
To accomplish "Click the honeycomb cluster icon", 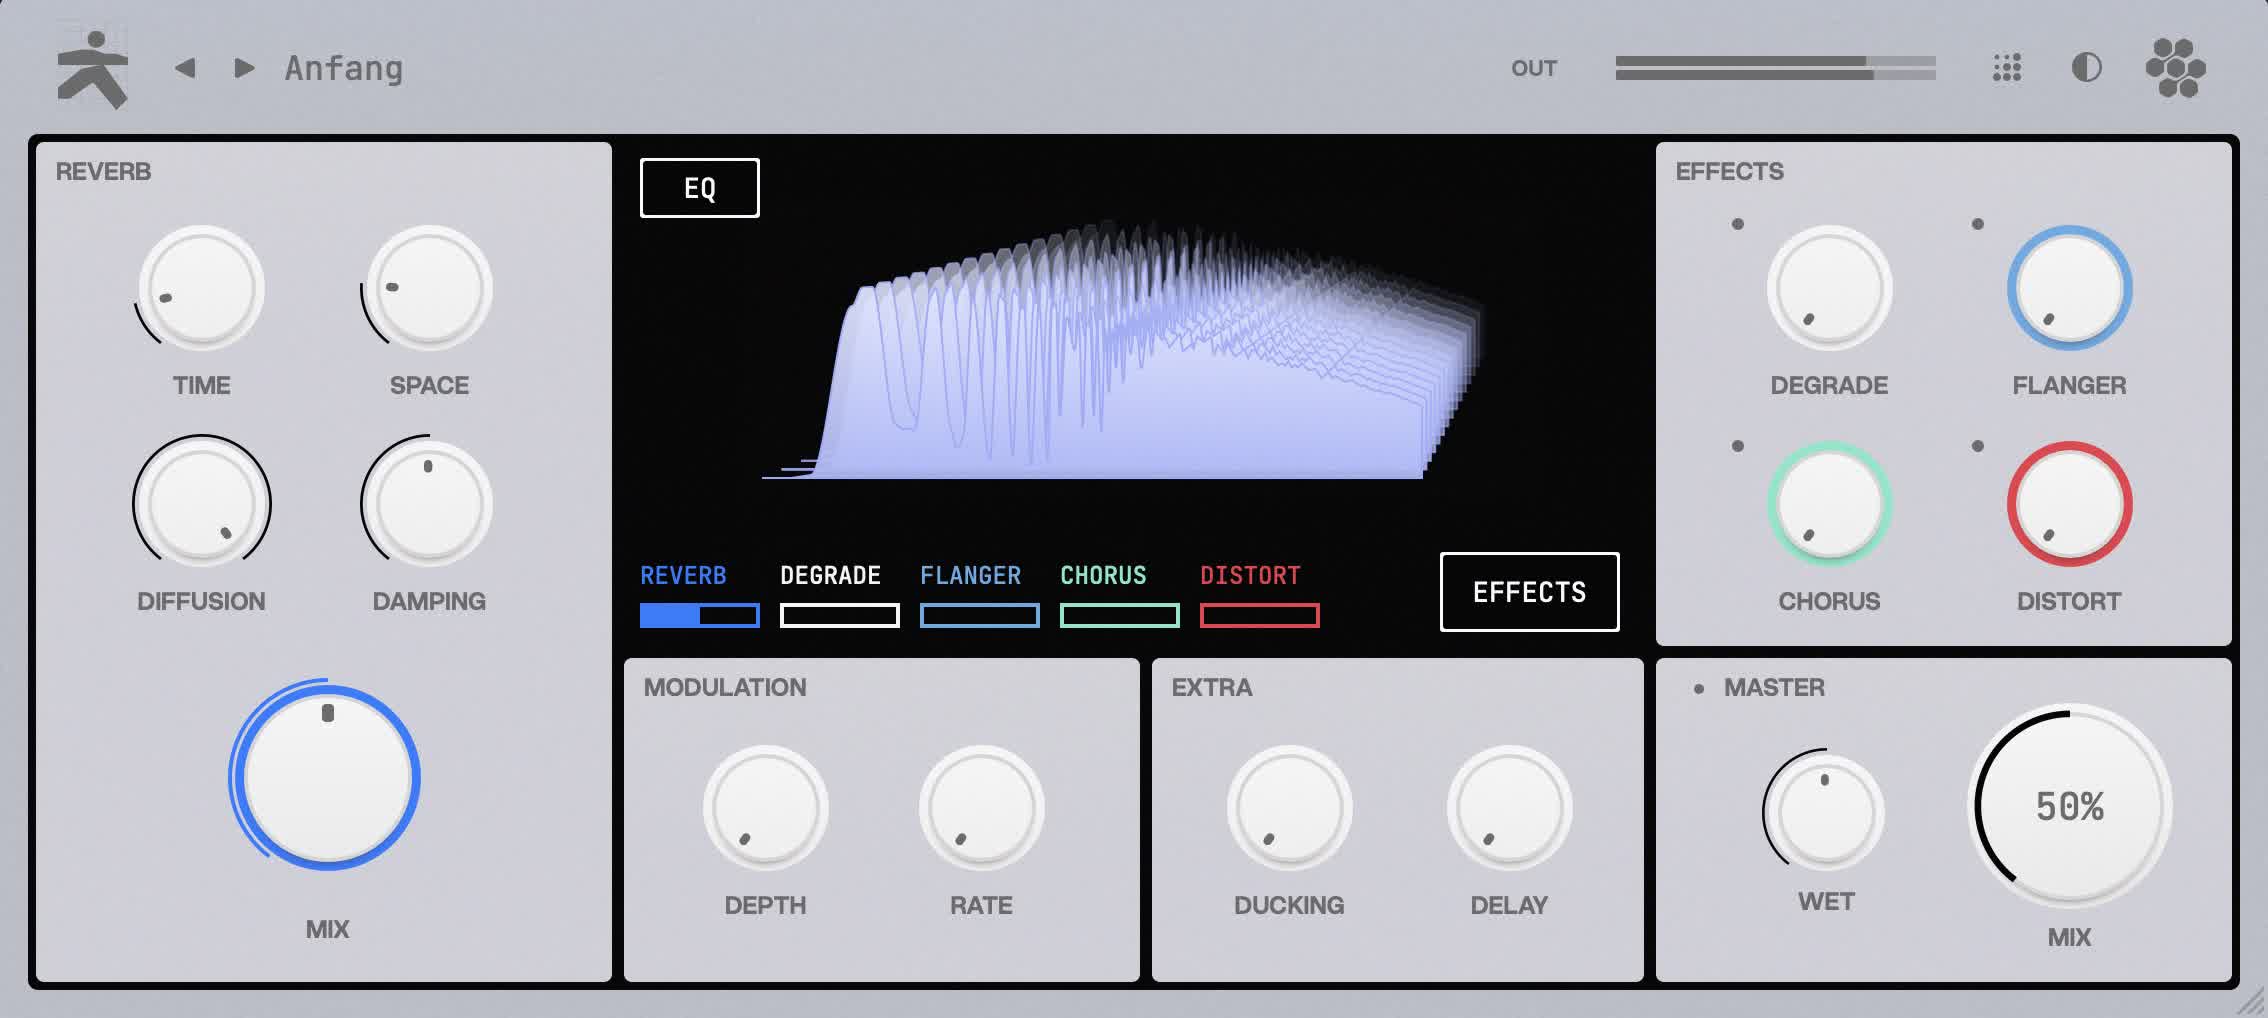I will [2175, 68].
